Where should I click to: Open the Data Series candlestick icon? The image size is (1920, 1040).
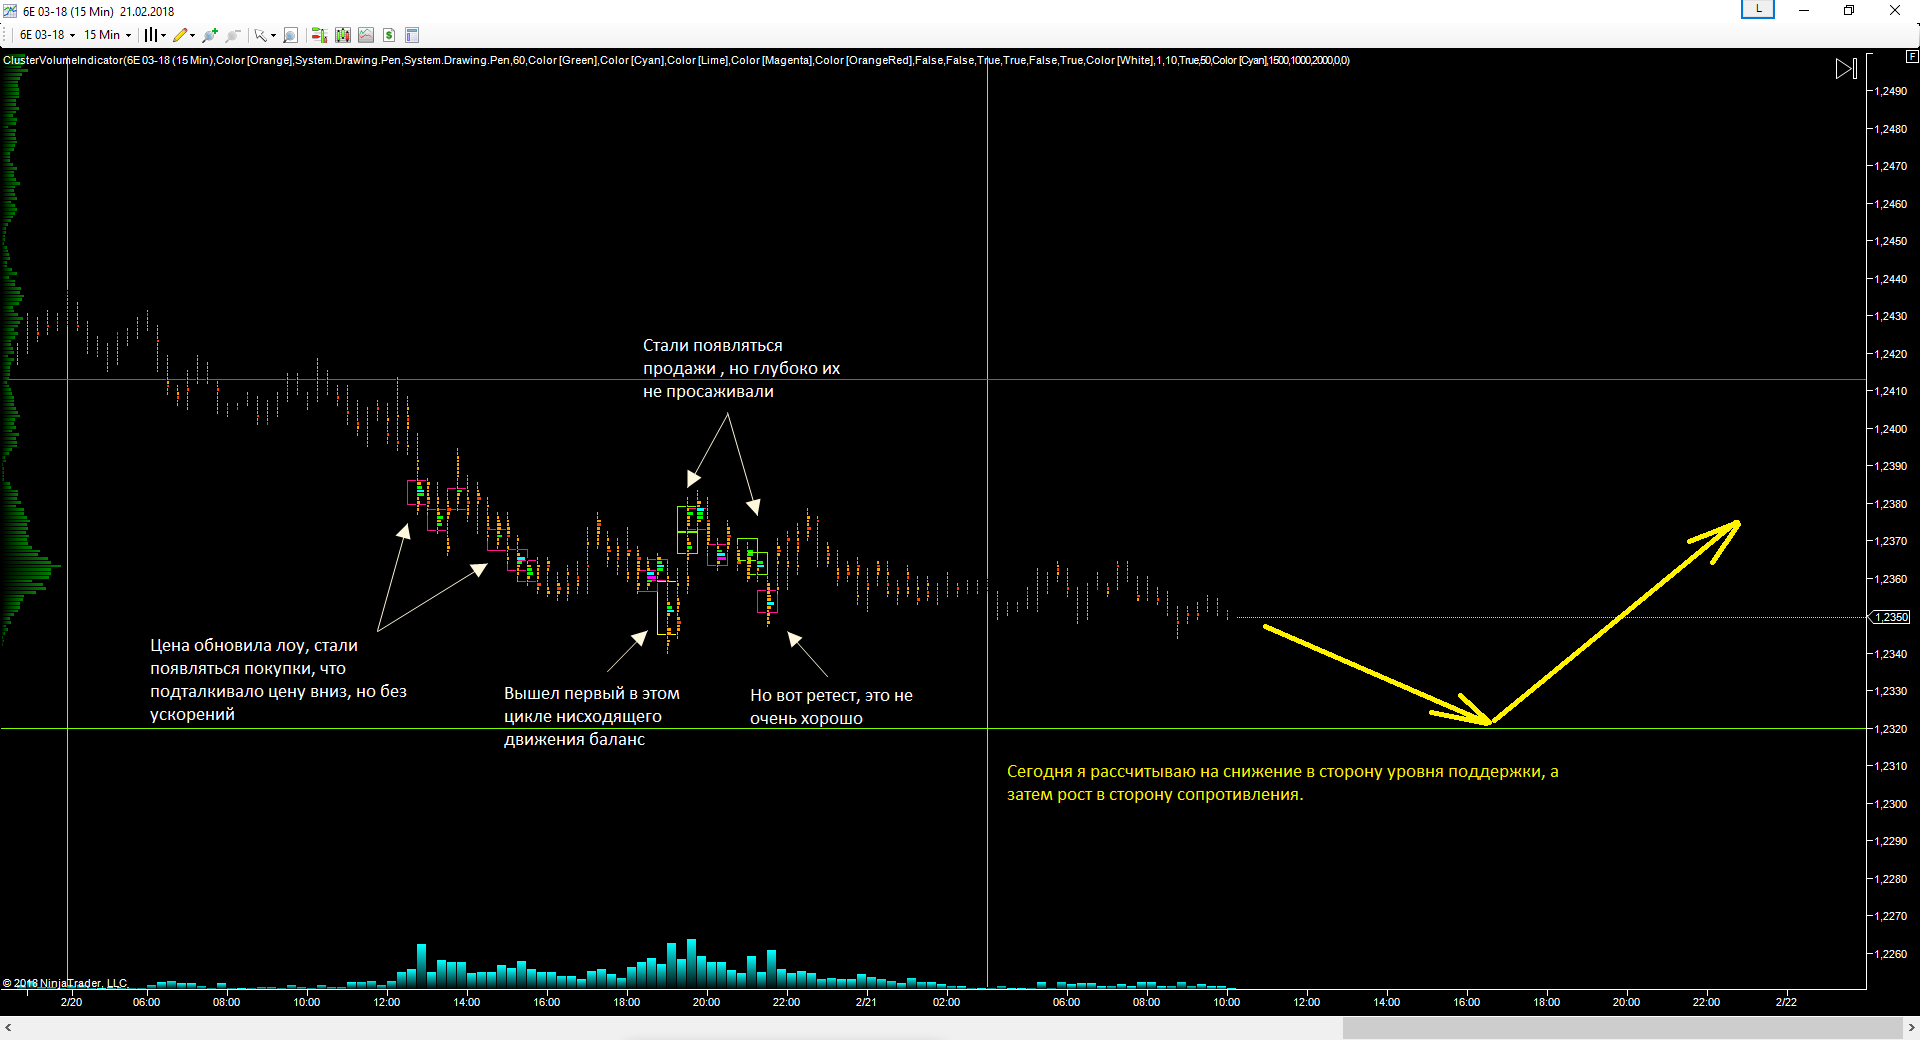[343, 35]
